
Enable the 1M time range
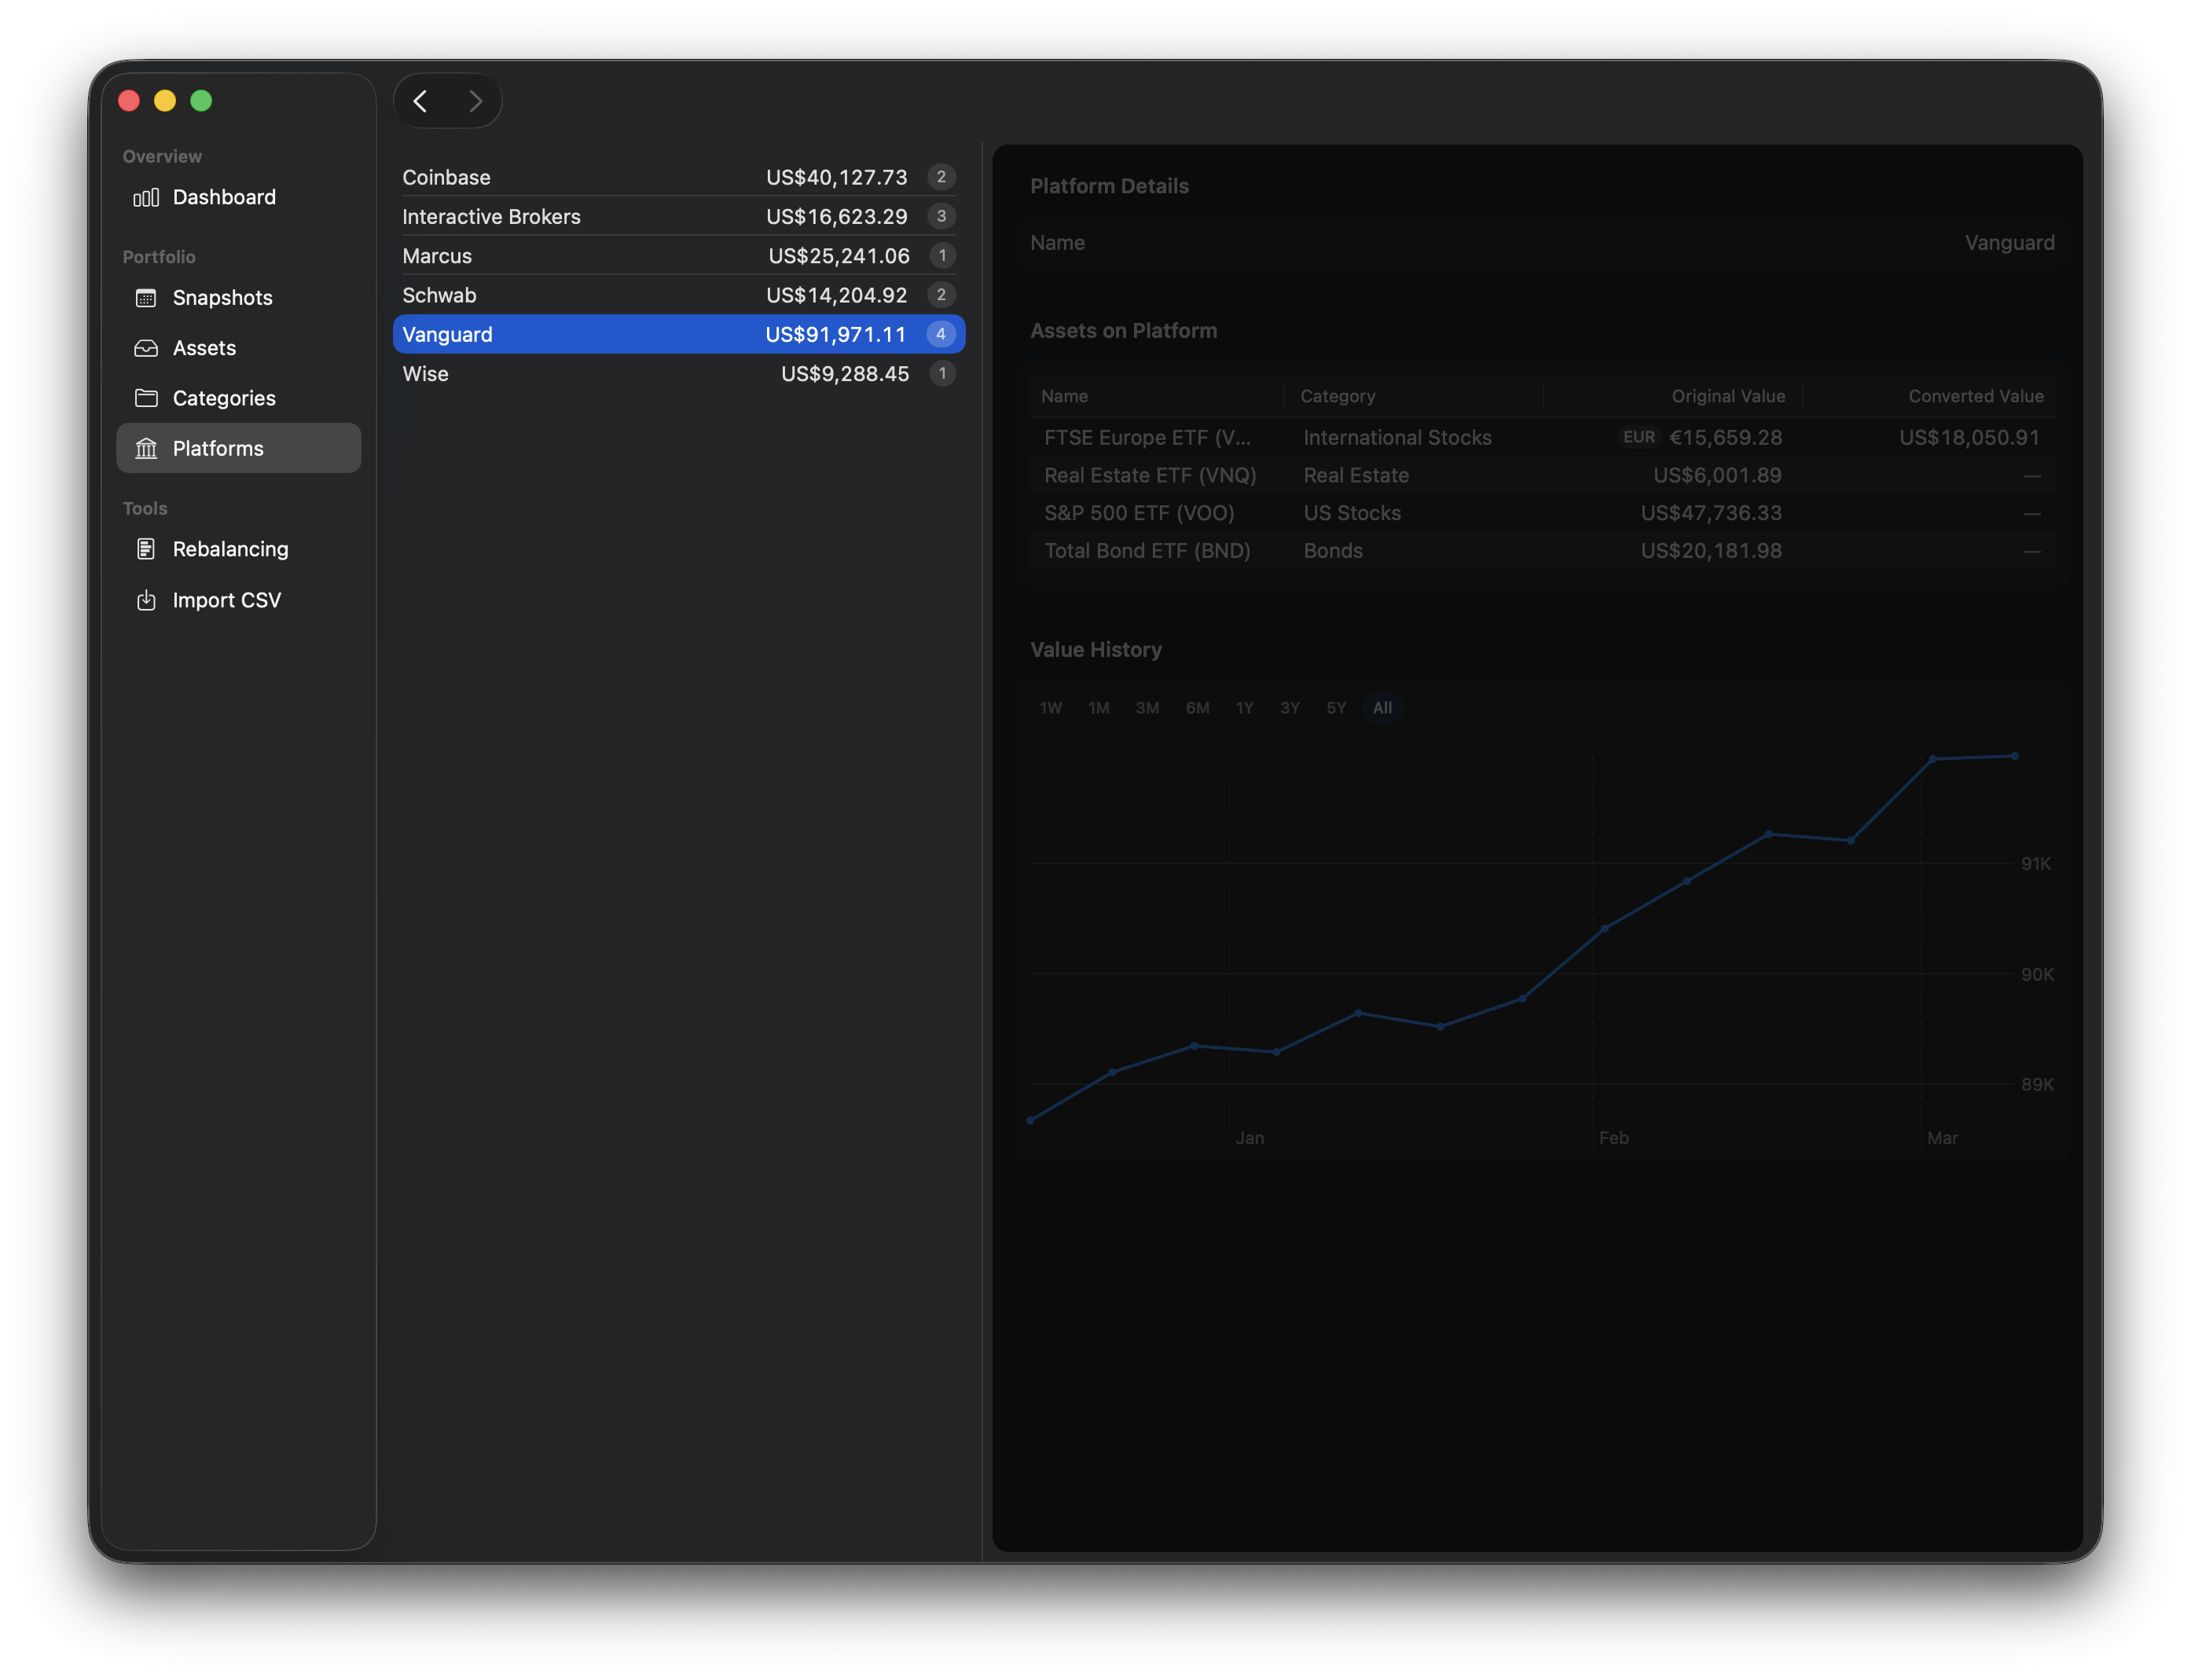[x=1098, y=707]
